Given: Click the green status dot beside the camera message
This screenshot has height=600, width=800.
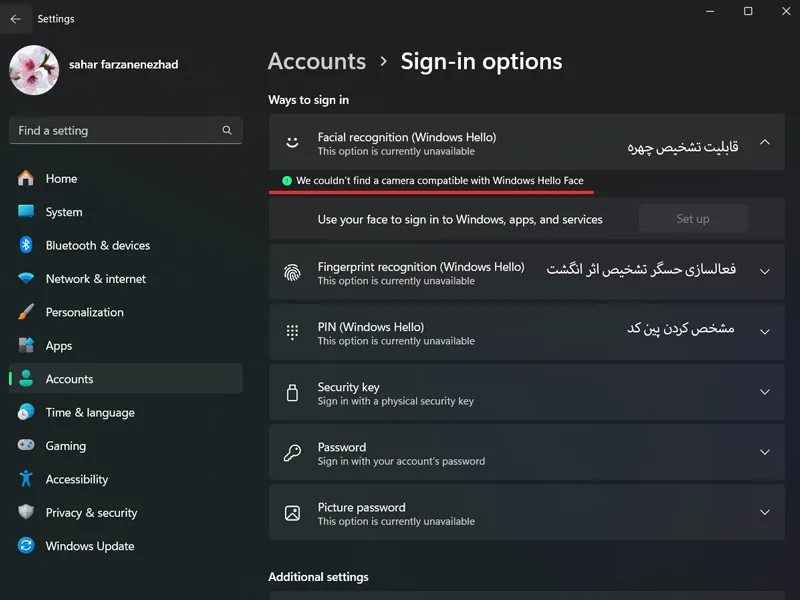Looking at the screenshot, I should click(x=287, y=181).
